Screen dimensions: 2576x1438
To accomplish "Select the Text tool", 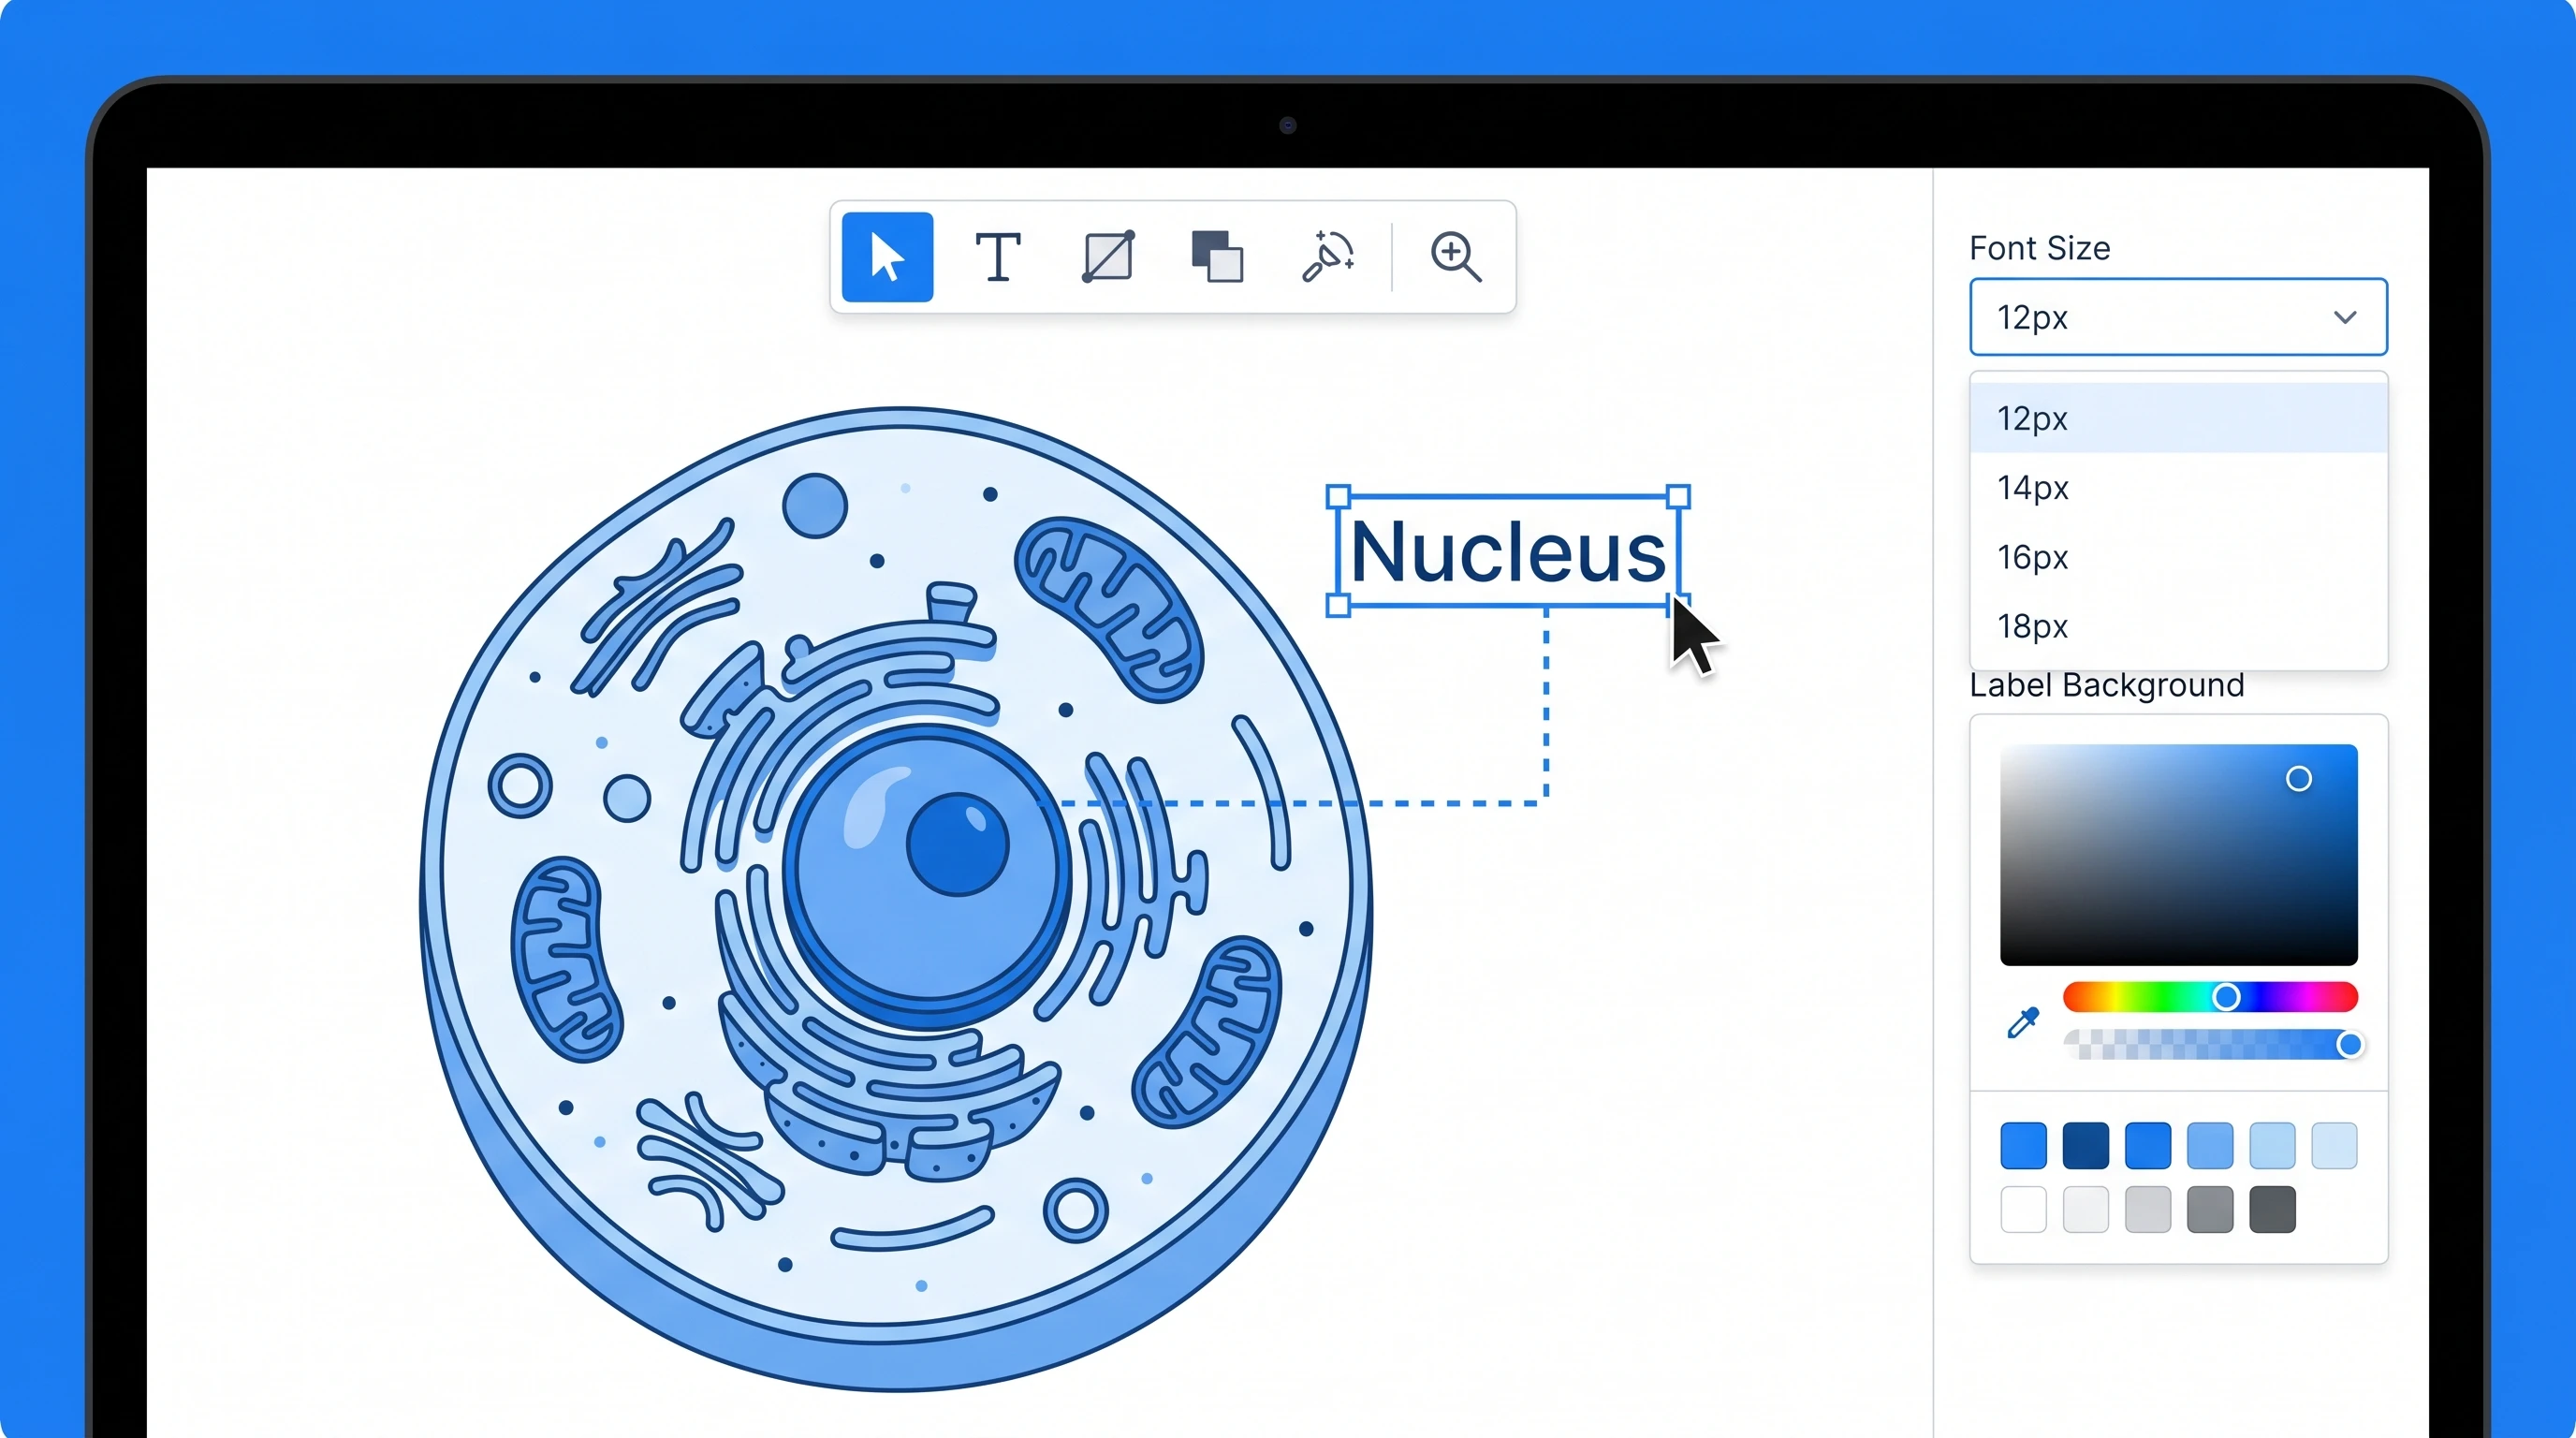I will (x=997, y=257).
